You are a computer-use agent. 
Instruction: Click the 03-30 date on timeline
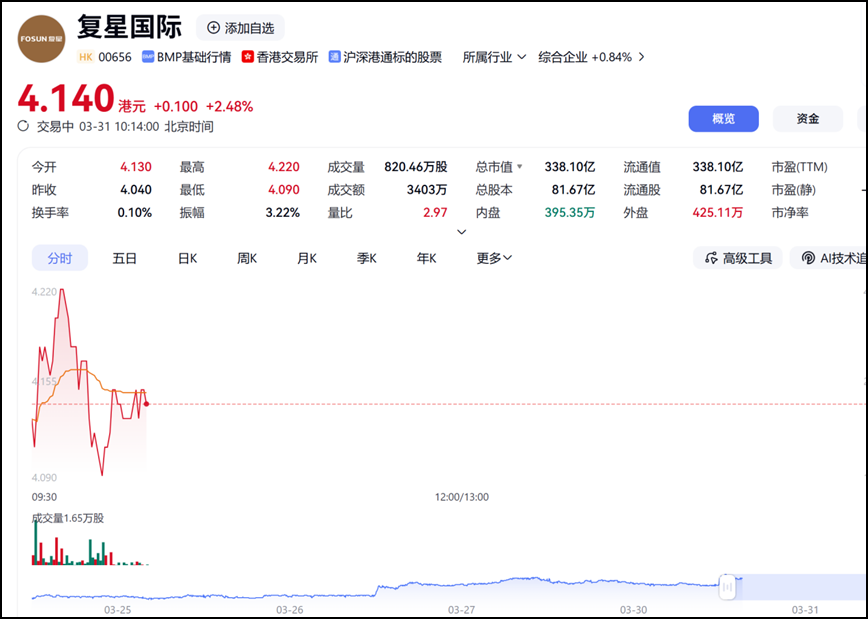pos(634,610)
